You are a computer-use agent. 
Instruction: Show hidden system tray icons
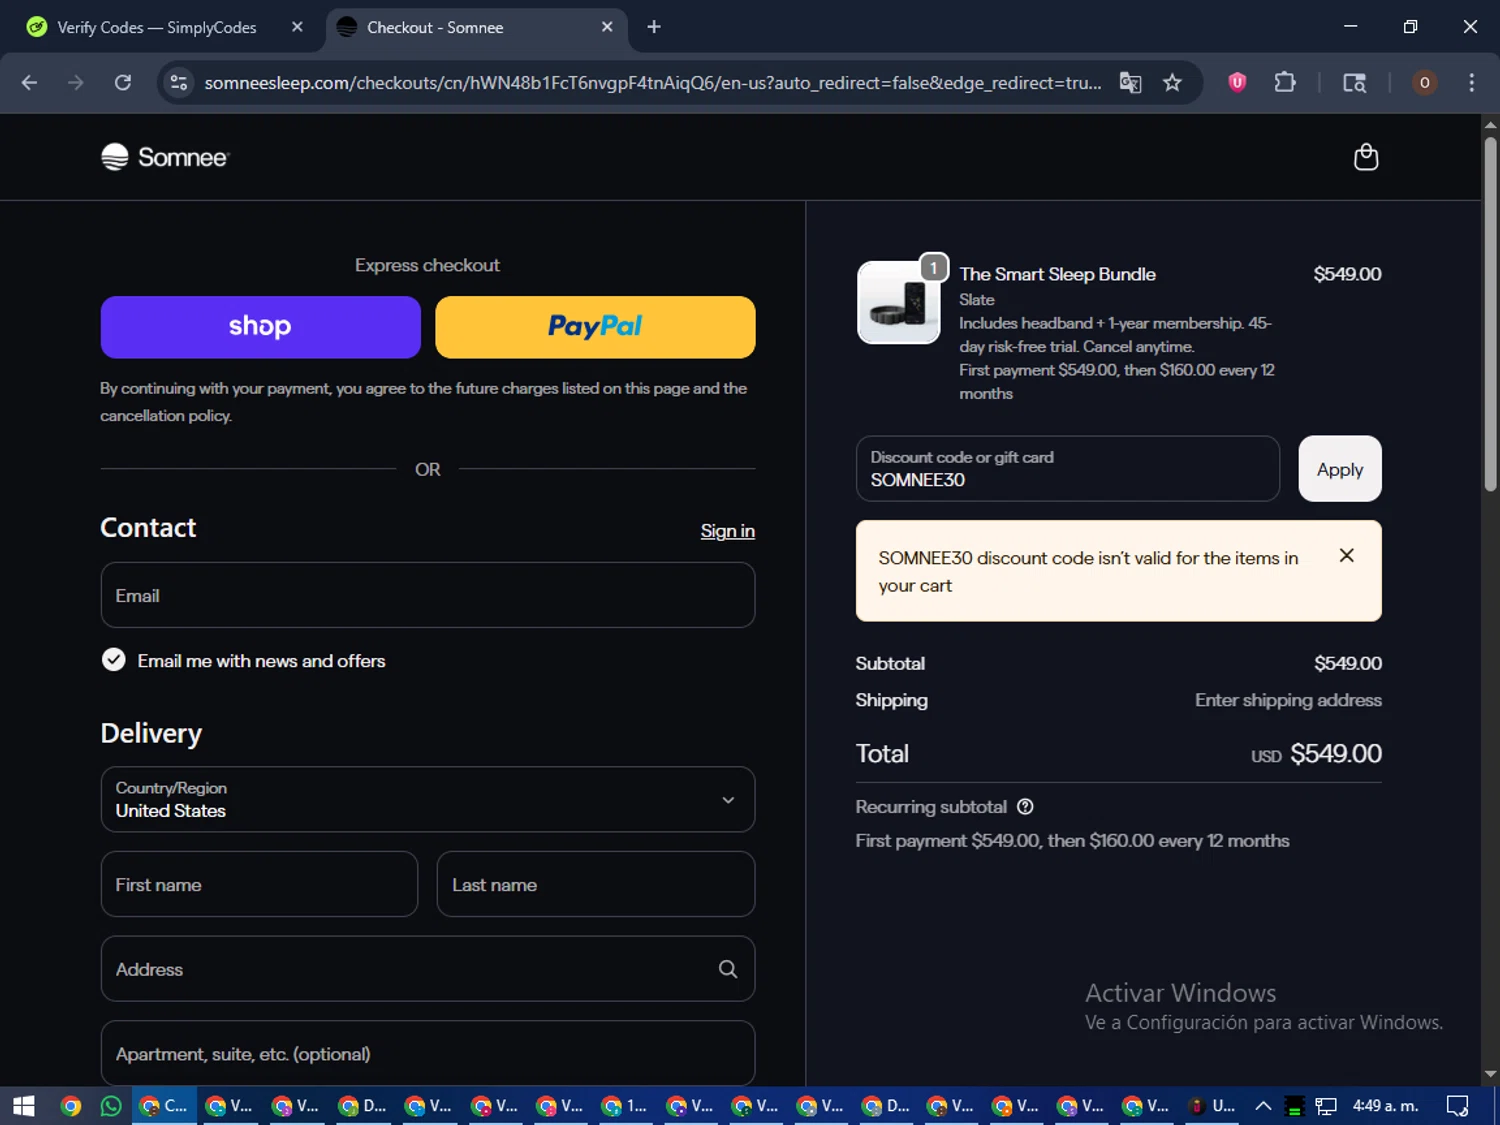pyautogui.click(x=1263, y=1106)
